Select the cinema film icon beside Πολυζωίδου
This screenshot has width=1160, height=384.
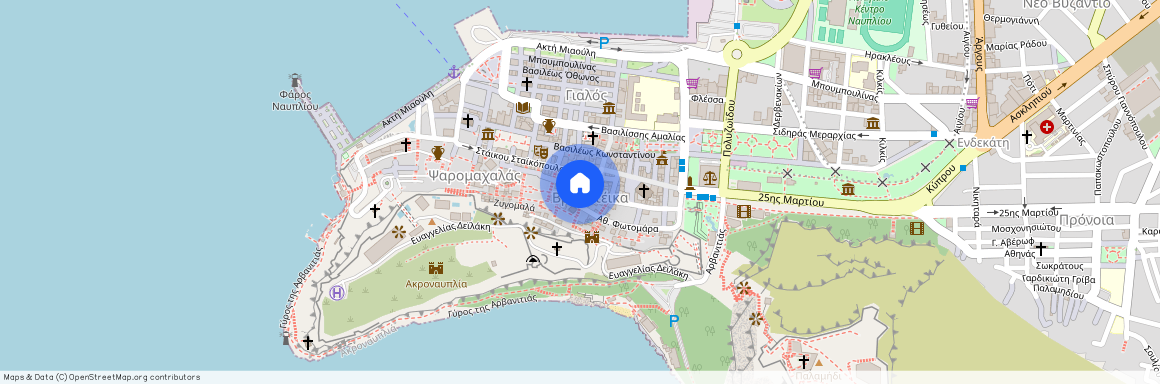click(743, 212)
